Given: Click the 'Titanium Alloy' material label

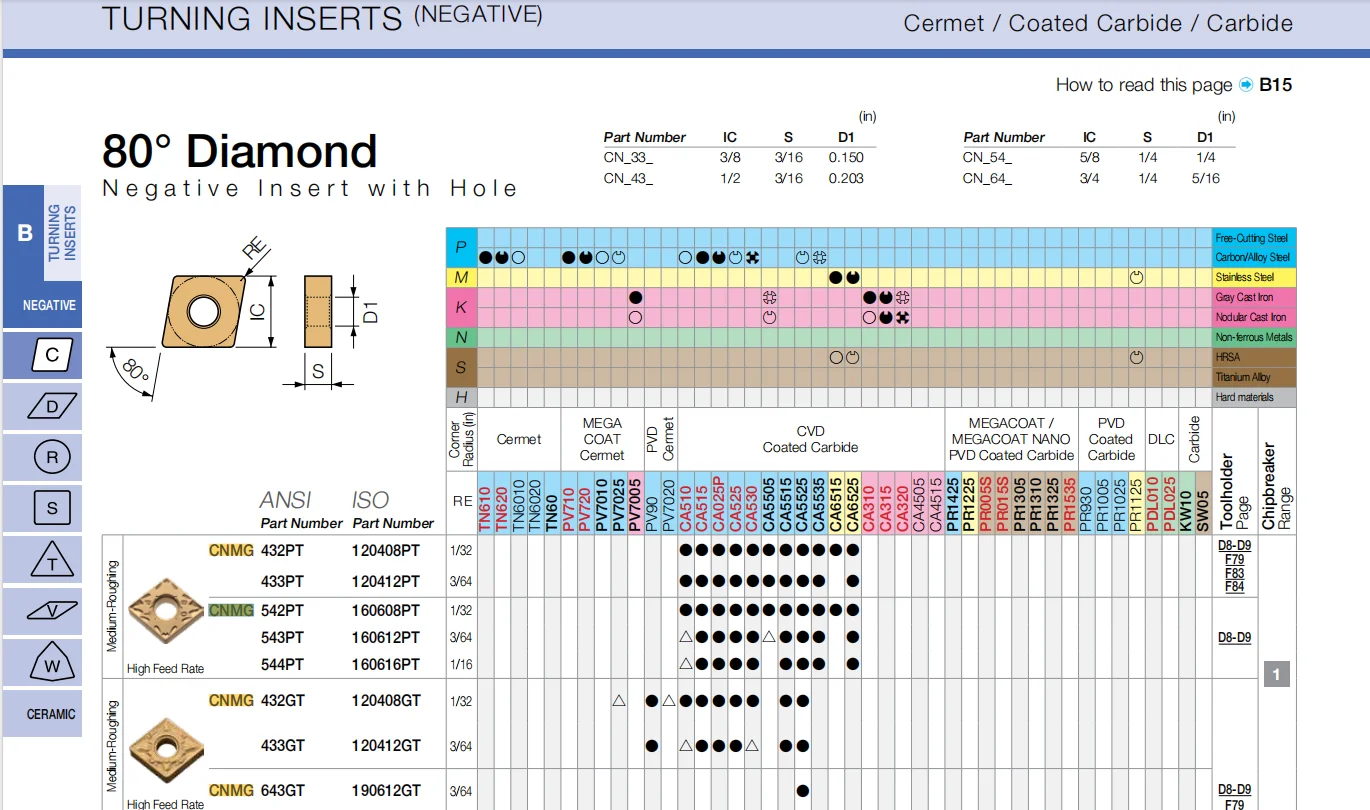Looking at the screenshot, I should click(1253, 377).
